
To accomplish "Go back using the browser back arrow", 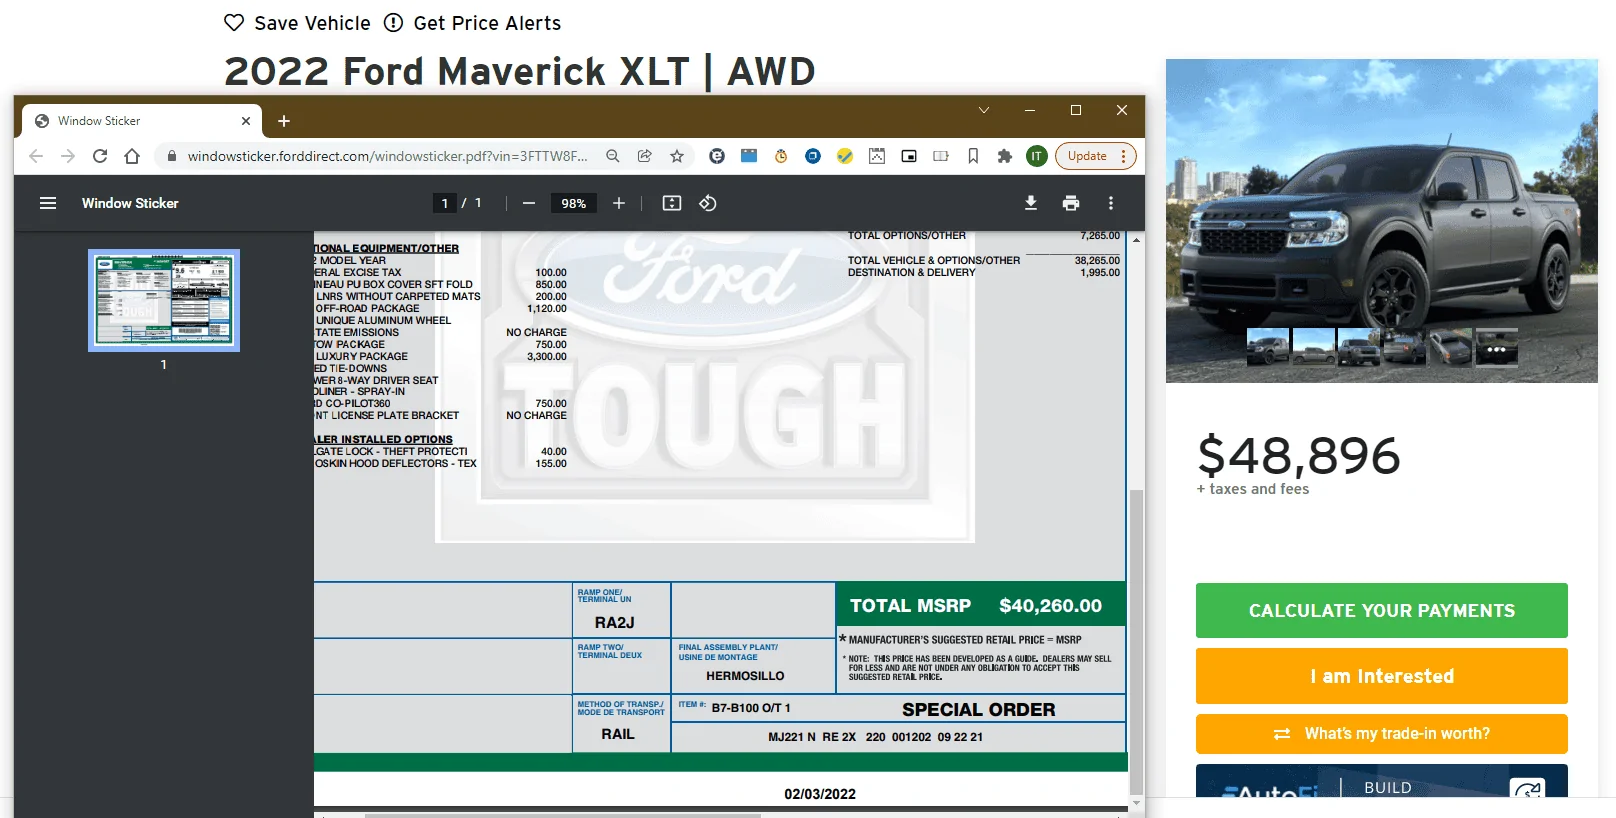I will coord(36,156).
